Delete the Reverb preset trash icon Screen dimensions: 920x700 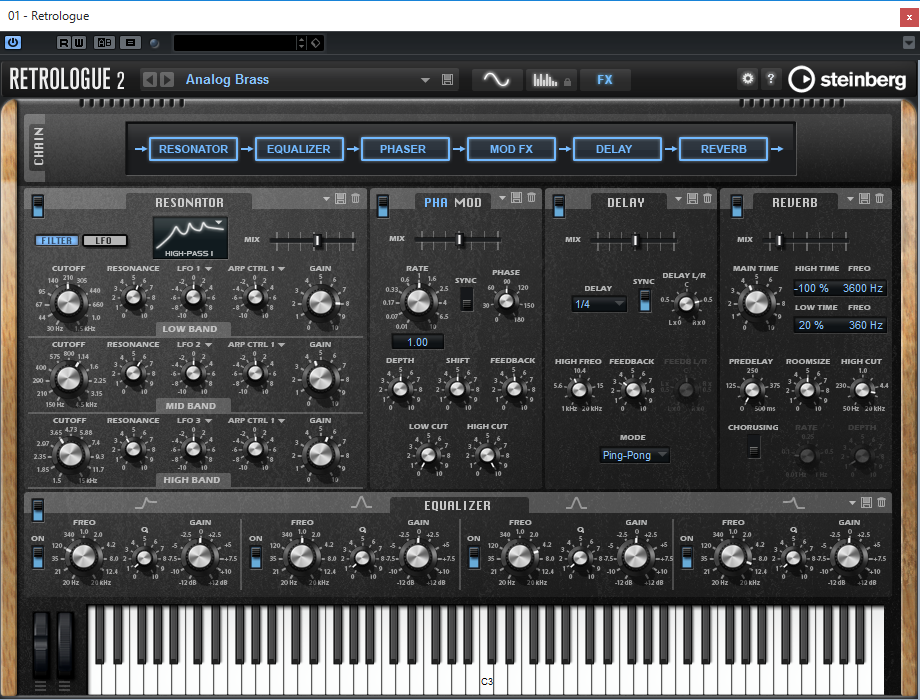880,198
